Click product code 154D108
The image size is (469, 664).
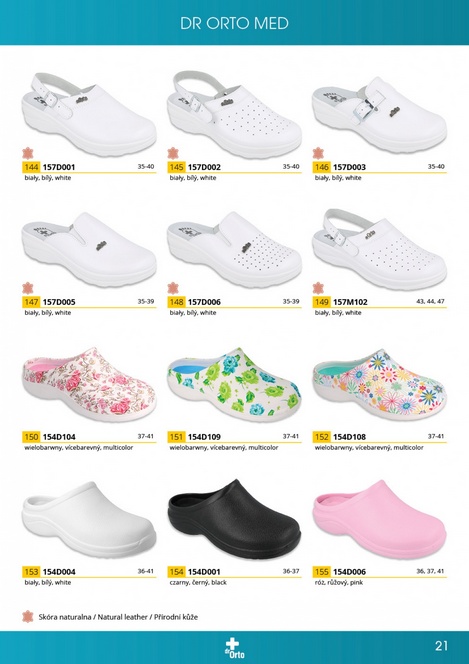click(x=349, y=437)
